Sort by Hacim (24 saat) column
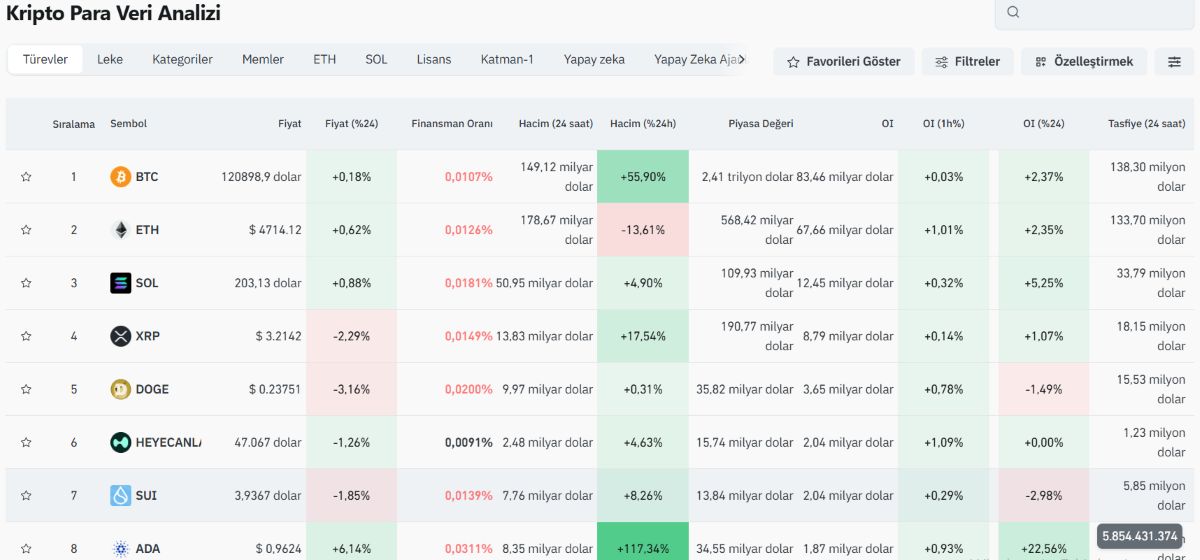The height and width of the screenshot is (560, 1200). [x=556, y=124]
